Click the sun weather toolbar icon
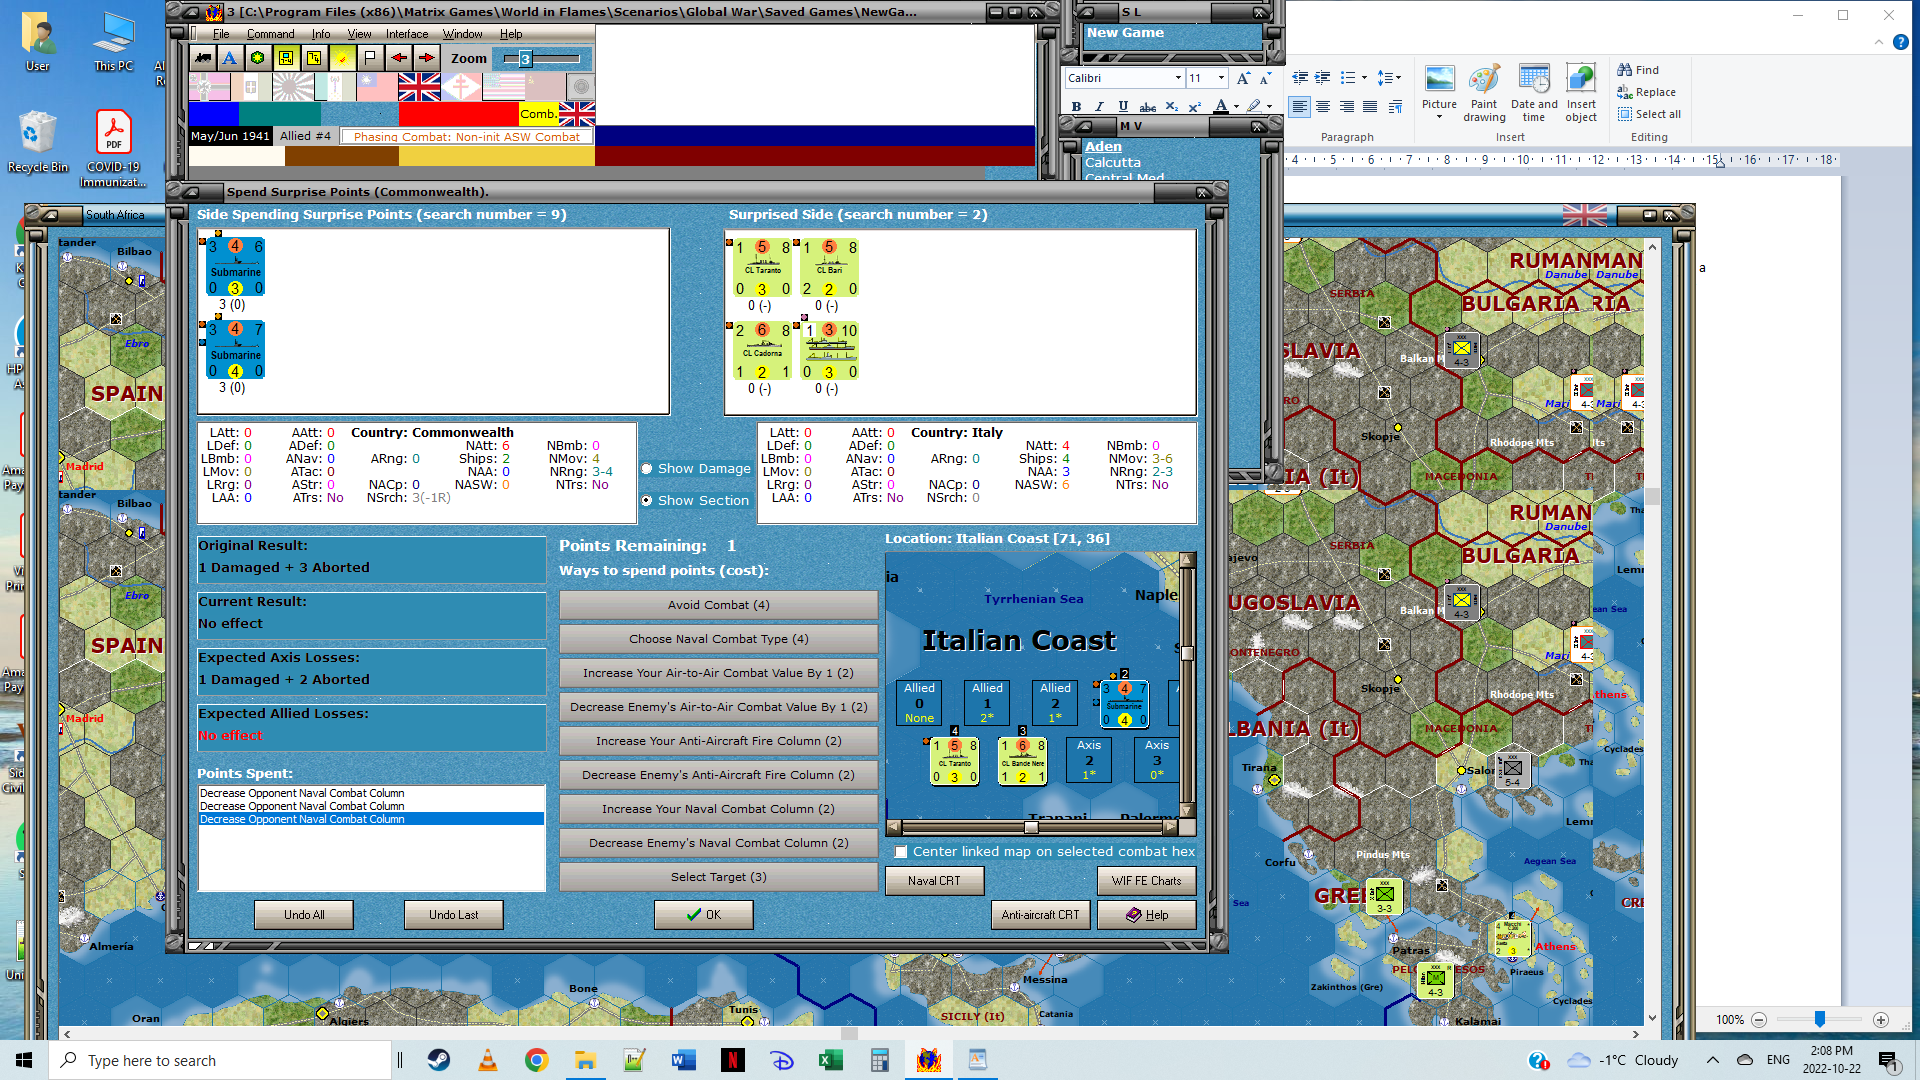 pyautogui.click(x=342, y=58)
